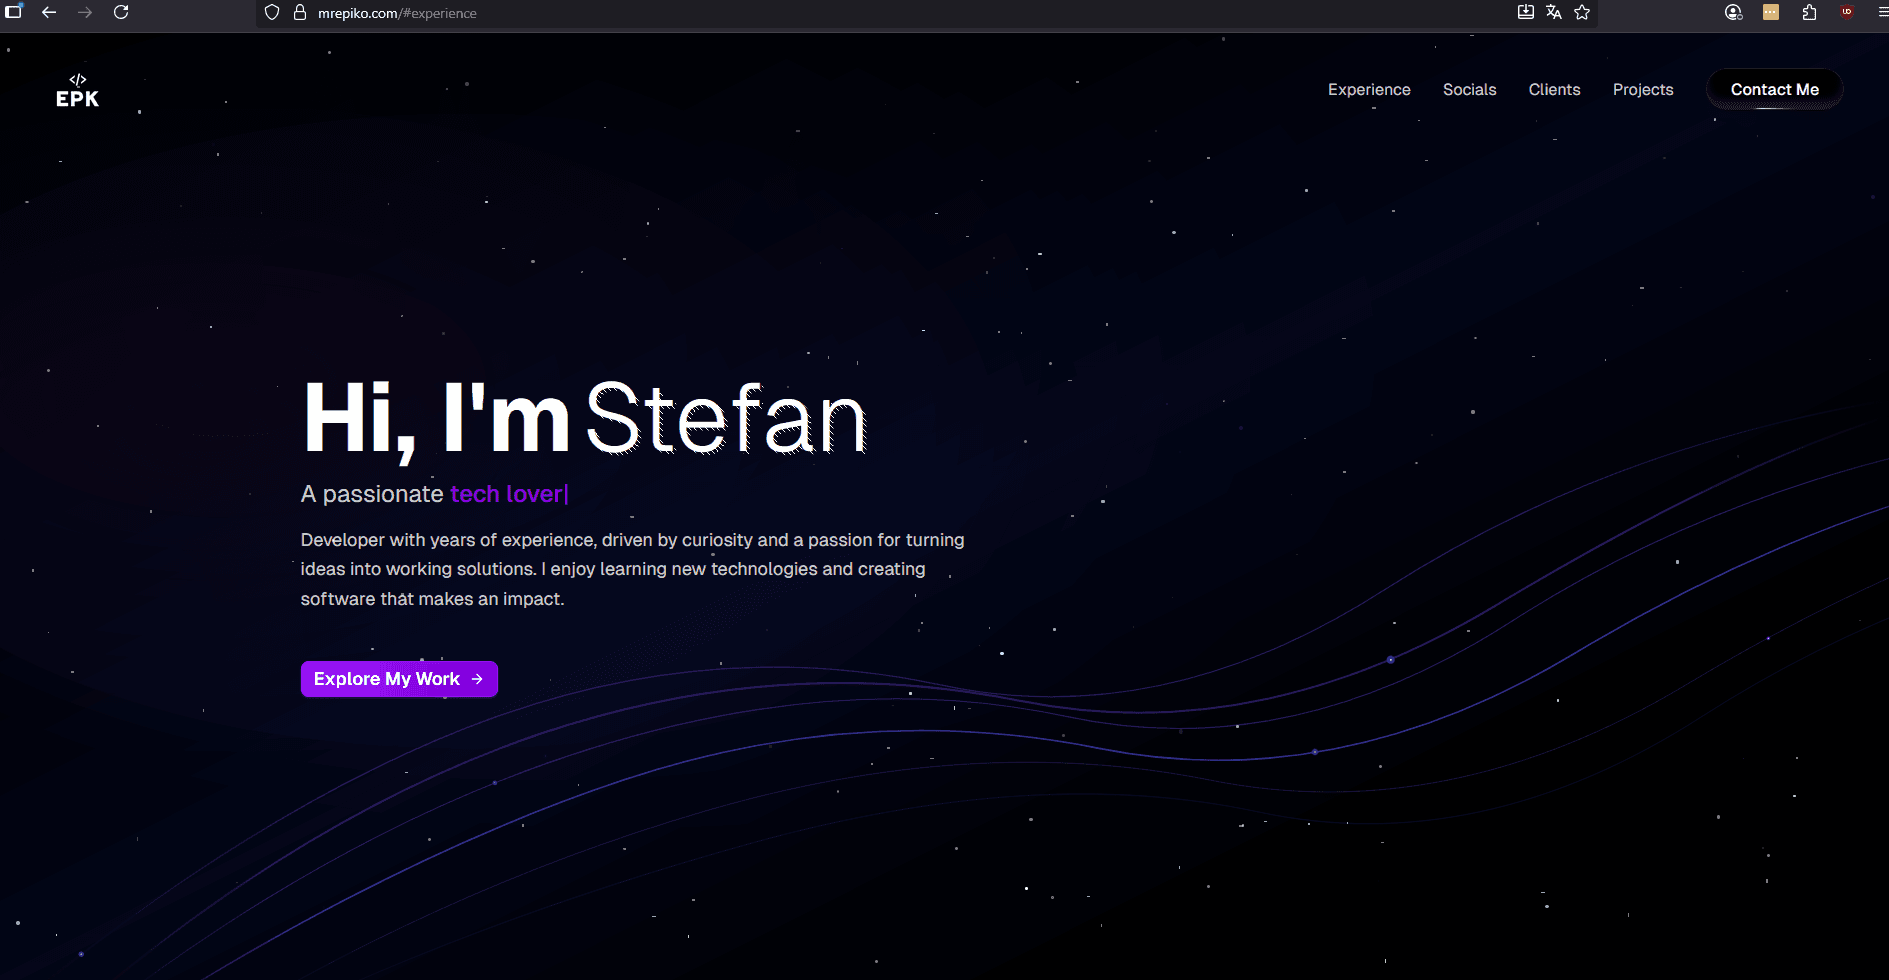Reload the page with the refresh icon
The image size is (1889, 980).
click(121, 13)
